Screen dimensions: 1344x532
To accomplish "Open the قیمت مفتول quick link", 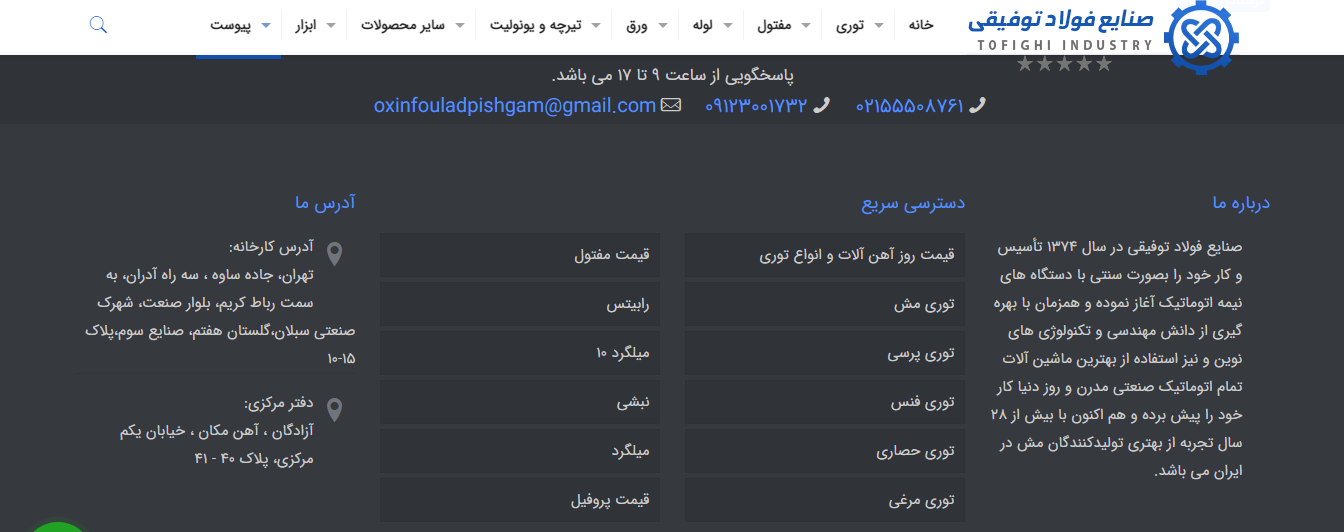I will click(519, 255).
